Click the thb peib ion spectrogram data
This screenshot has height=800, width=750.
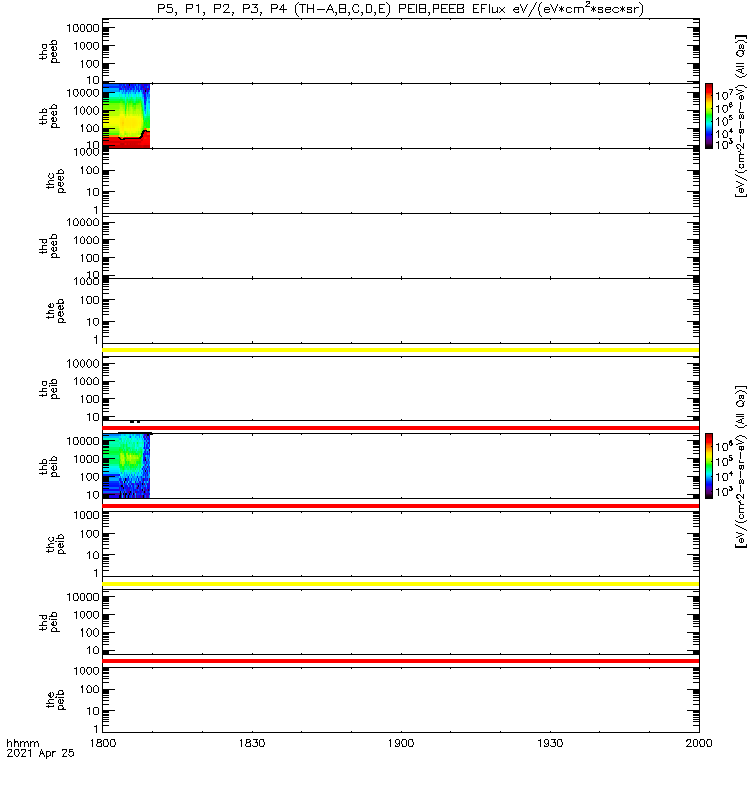click(126, 466)
